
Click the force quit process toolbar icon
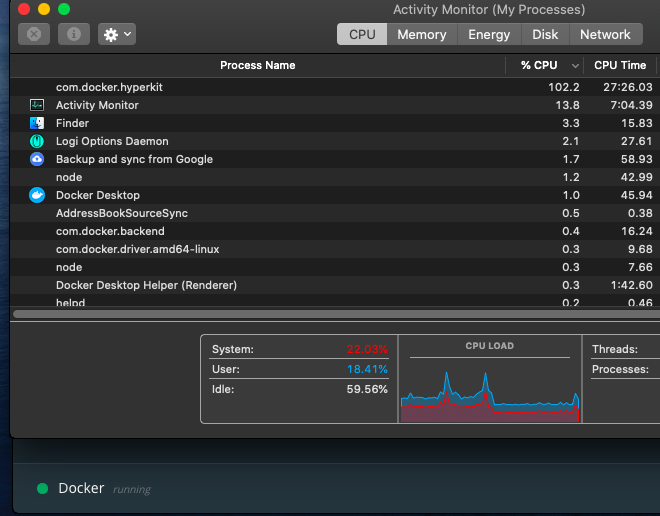(x=34, y=34)
